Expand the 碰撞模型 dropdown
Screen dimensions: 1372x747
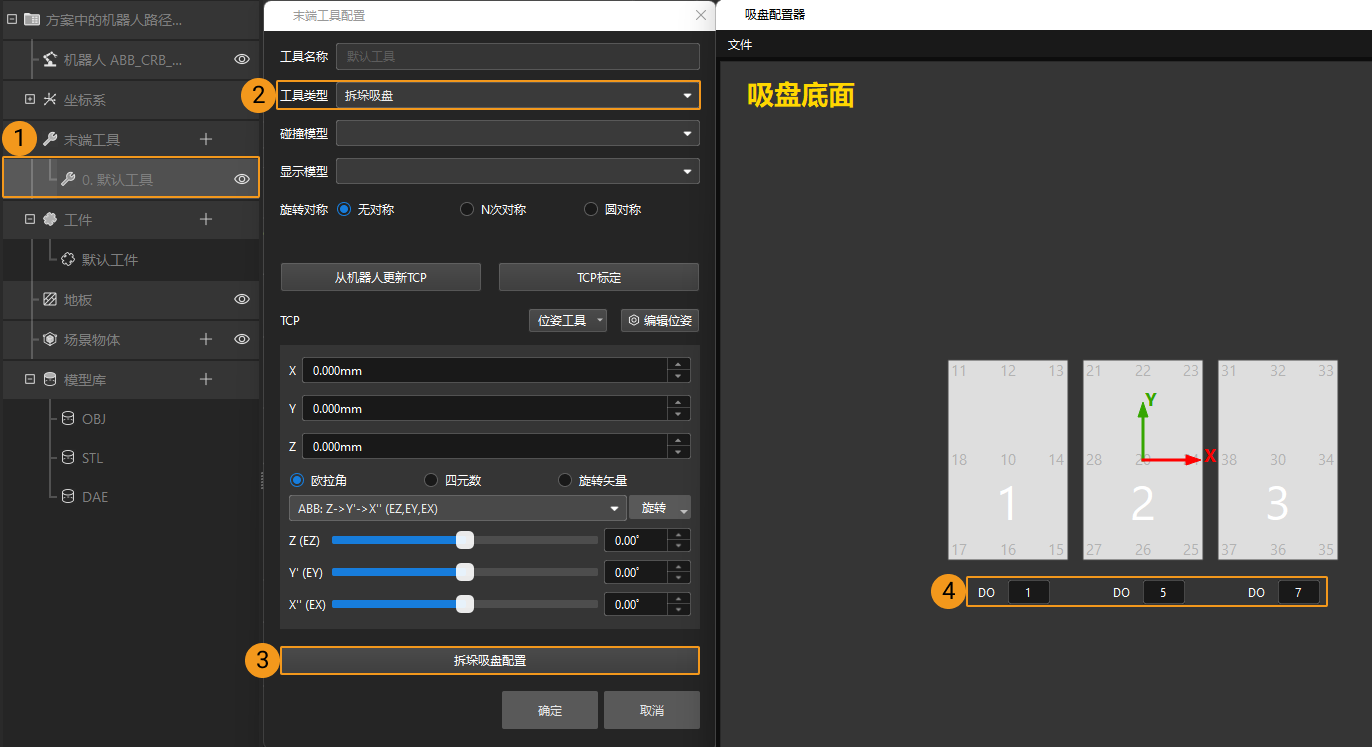(x=517, y=133)
